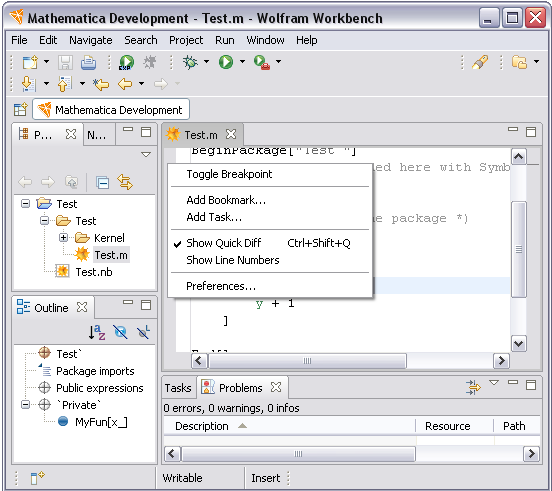
Task: Open the Previous Annotation dropdown arrow
Action: point(82,84)
